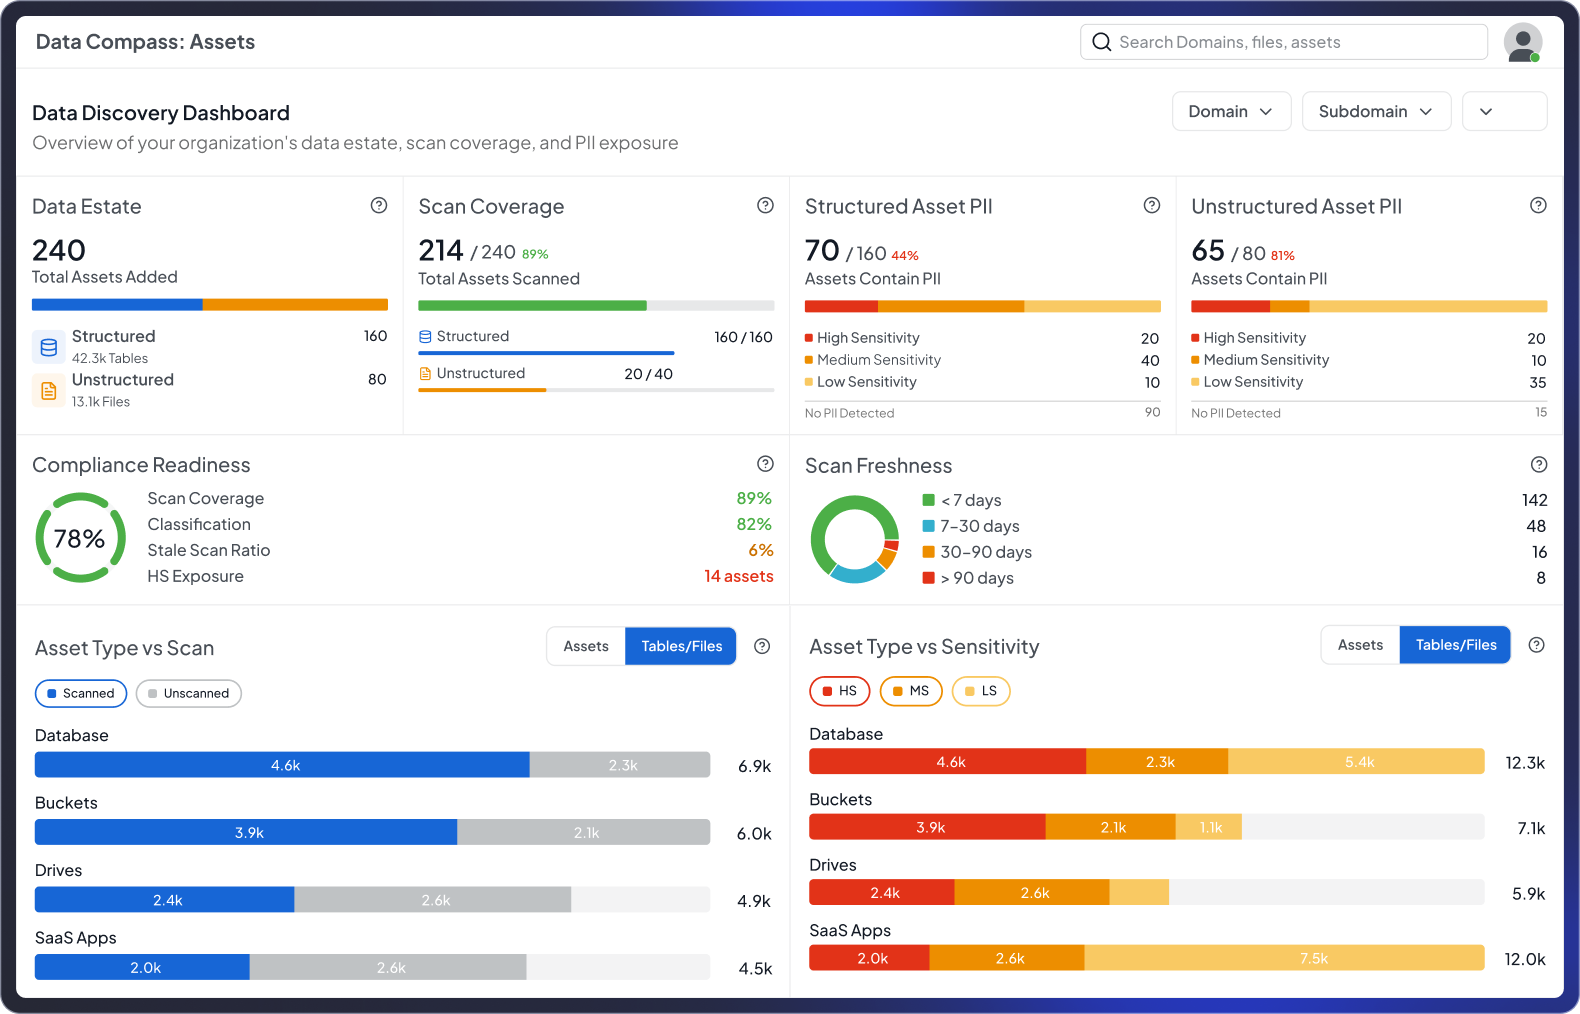Click the Buckets scanned 3.9k bar segment
The height and width of the screenshot is (1014, 1580).
[246, 832]
